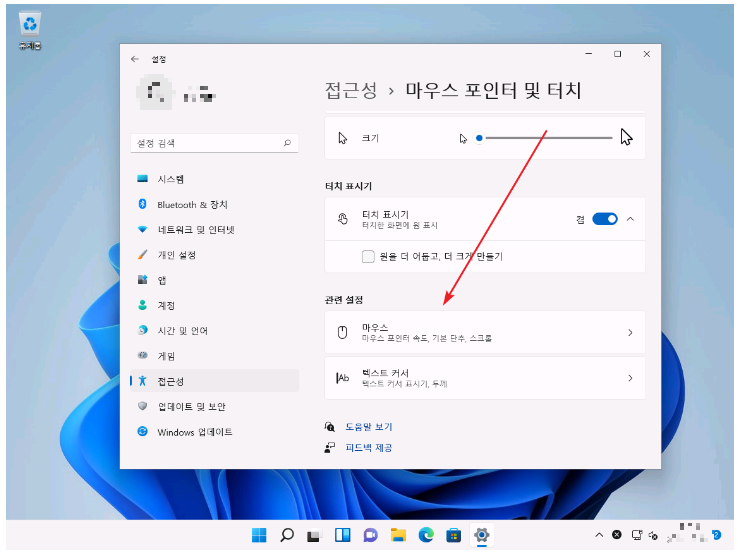Click the 시간 및 언어 globe icon
This screenshot has width=738, height=554.
point(143,330)
